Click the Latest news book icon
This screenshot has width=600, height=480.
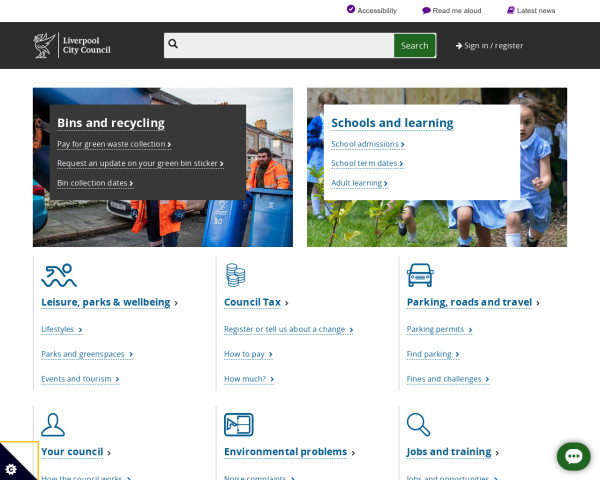coord(510,10)
